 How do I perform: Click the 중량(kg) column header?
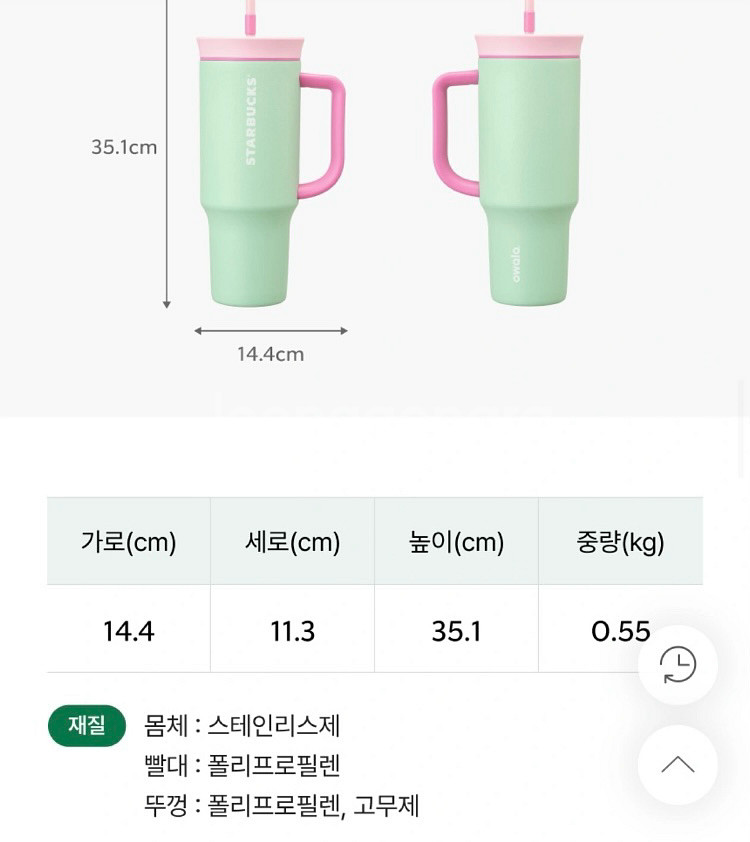pos(620,542)
